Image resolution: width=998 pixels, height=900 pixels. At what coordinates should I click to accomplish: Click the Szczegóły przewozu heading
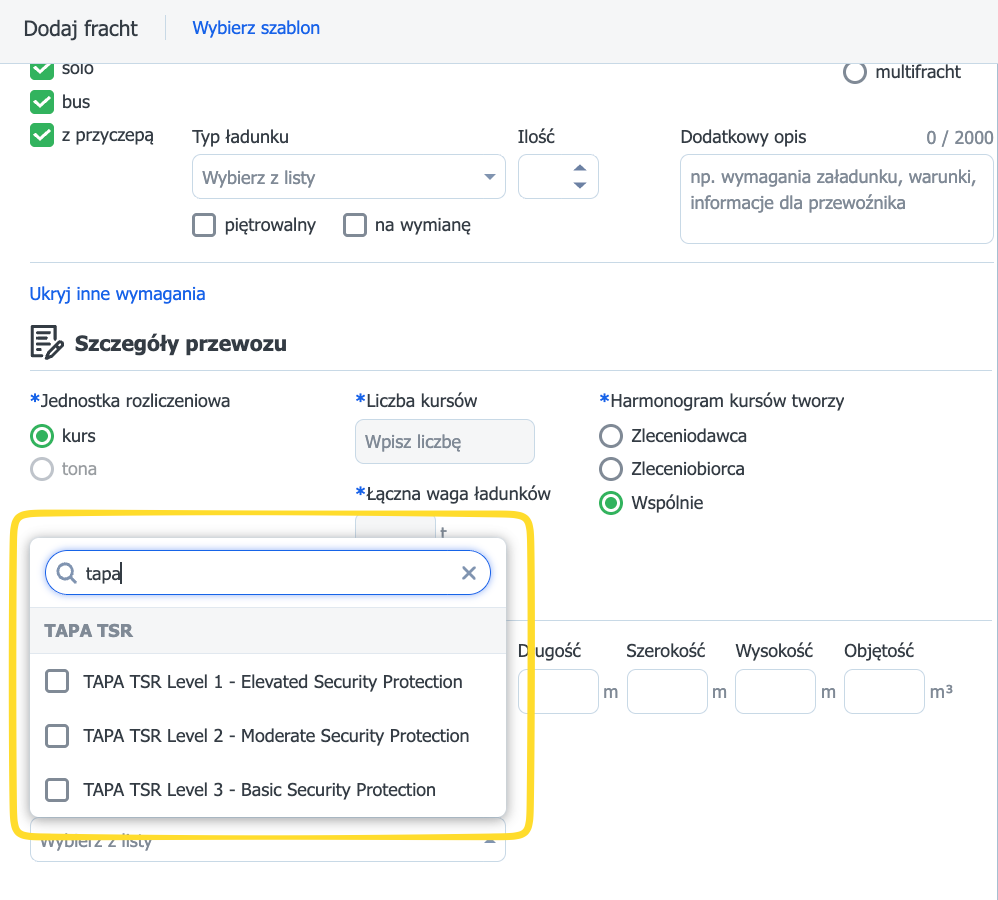pos(181,344)
